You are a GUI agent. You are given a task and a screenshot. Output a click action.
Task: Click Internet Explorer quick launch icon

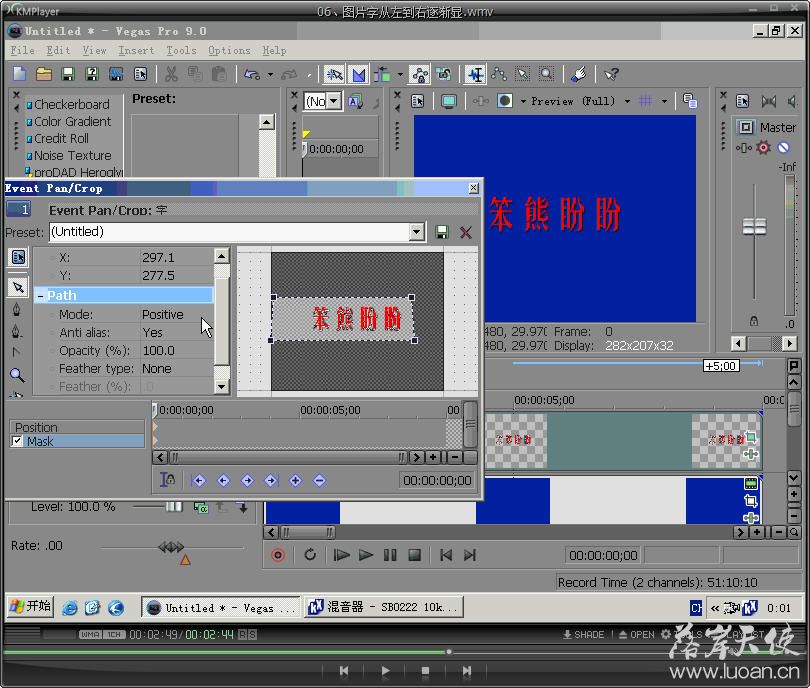69,608
